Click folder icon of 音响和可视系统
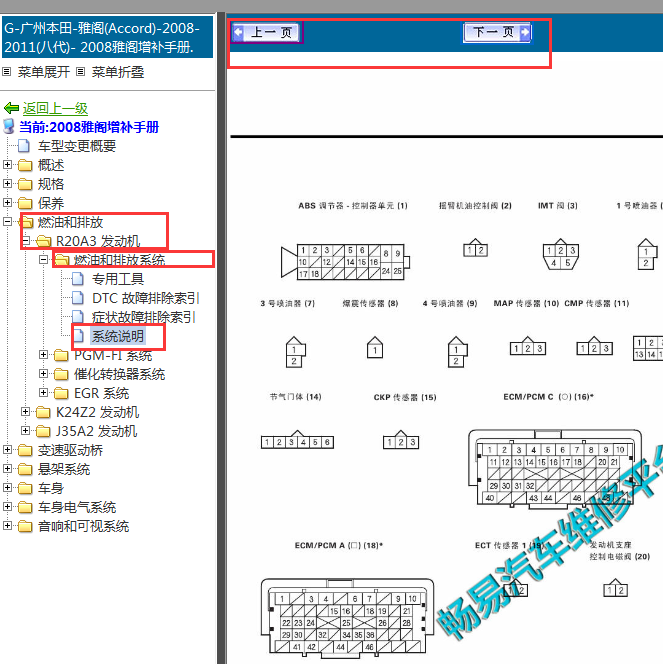This screenshot has width=663, height=664. pos(25,526)
